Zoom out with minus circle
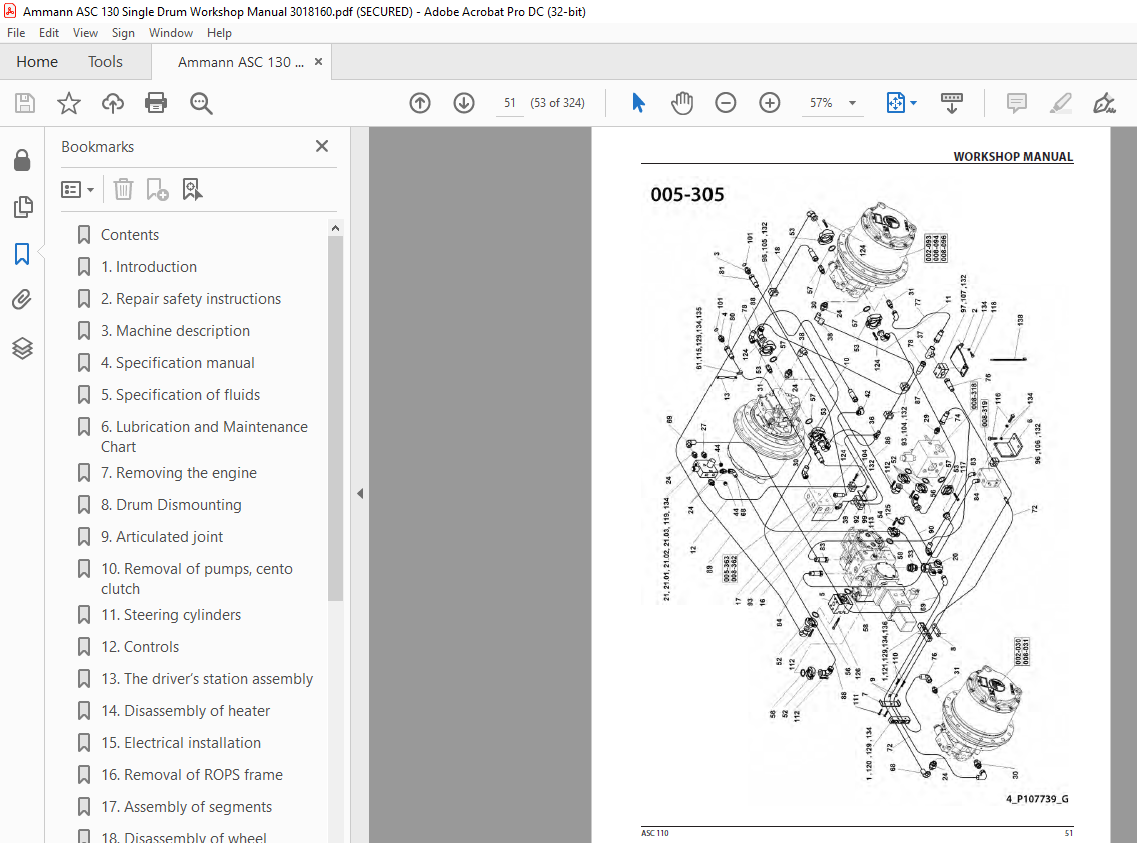The width and height of the screenshot is (1137, 843). (x=725, y=103)
